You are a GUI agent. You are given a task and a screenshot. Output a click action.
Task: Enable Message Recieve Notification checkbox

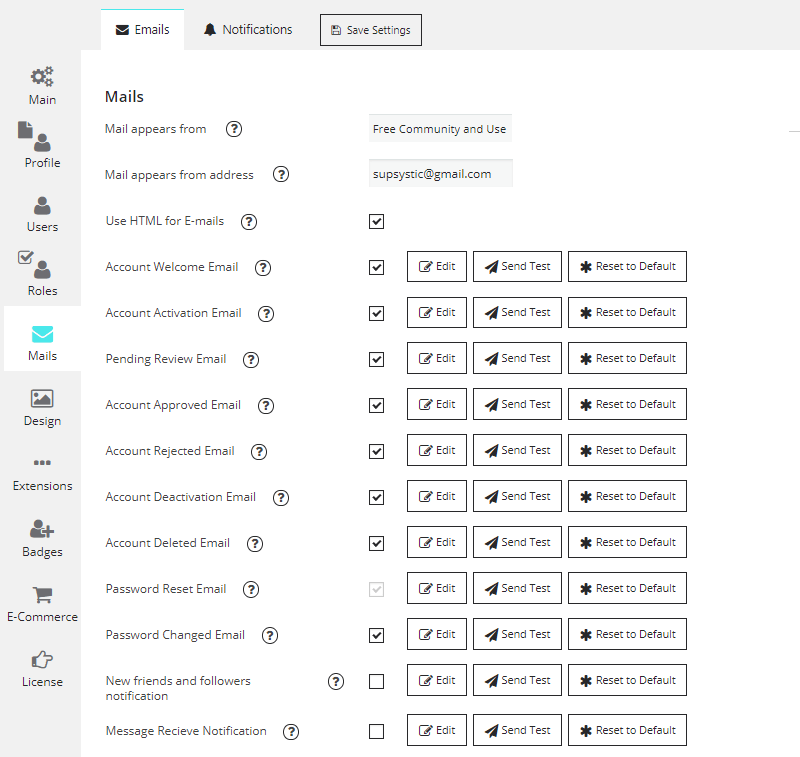pyautogui.click(x=377, y=731)
